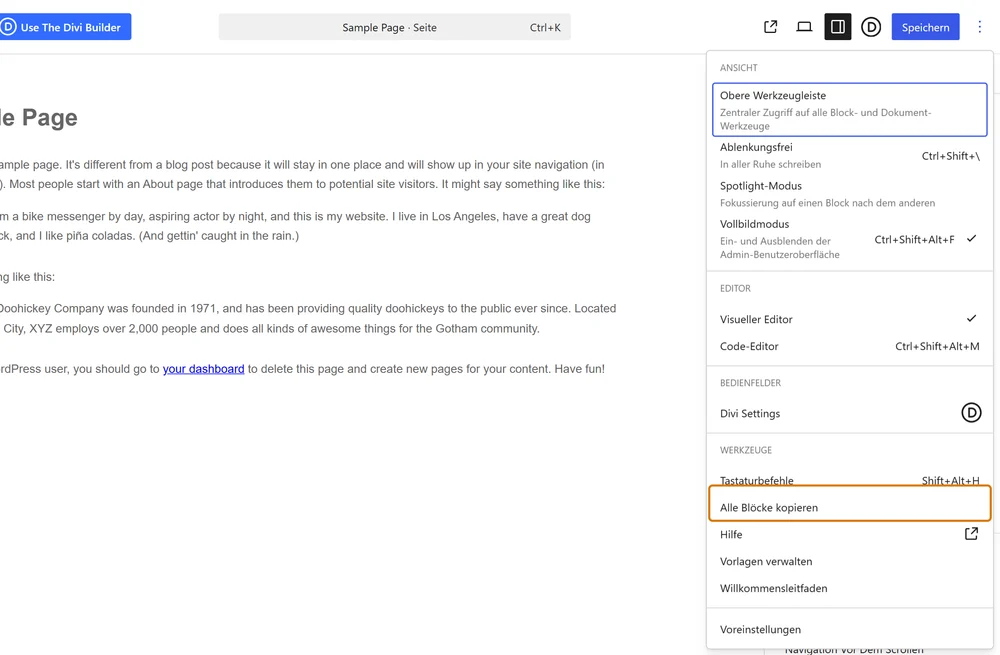Enable Spotlight-Modus
The image size is (1000, 655).
tap(849, 194)
